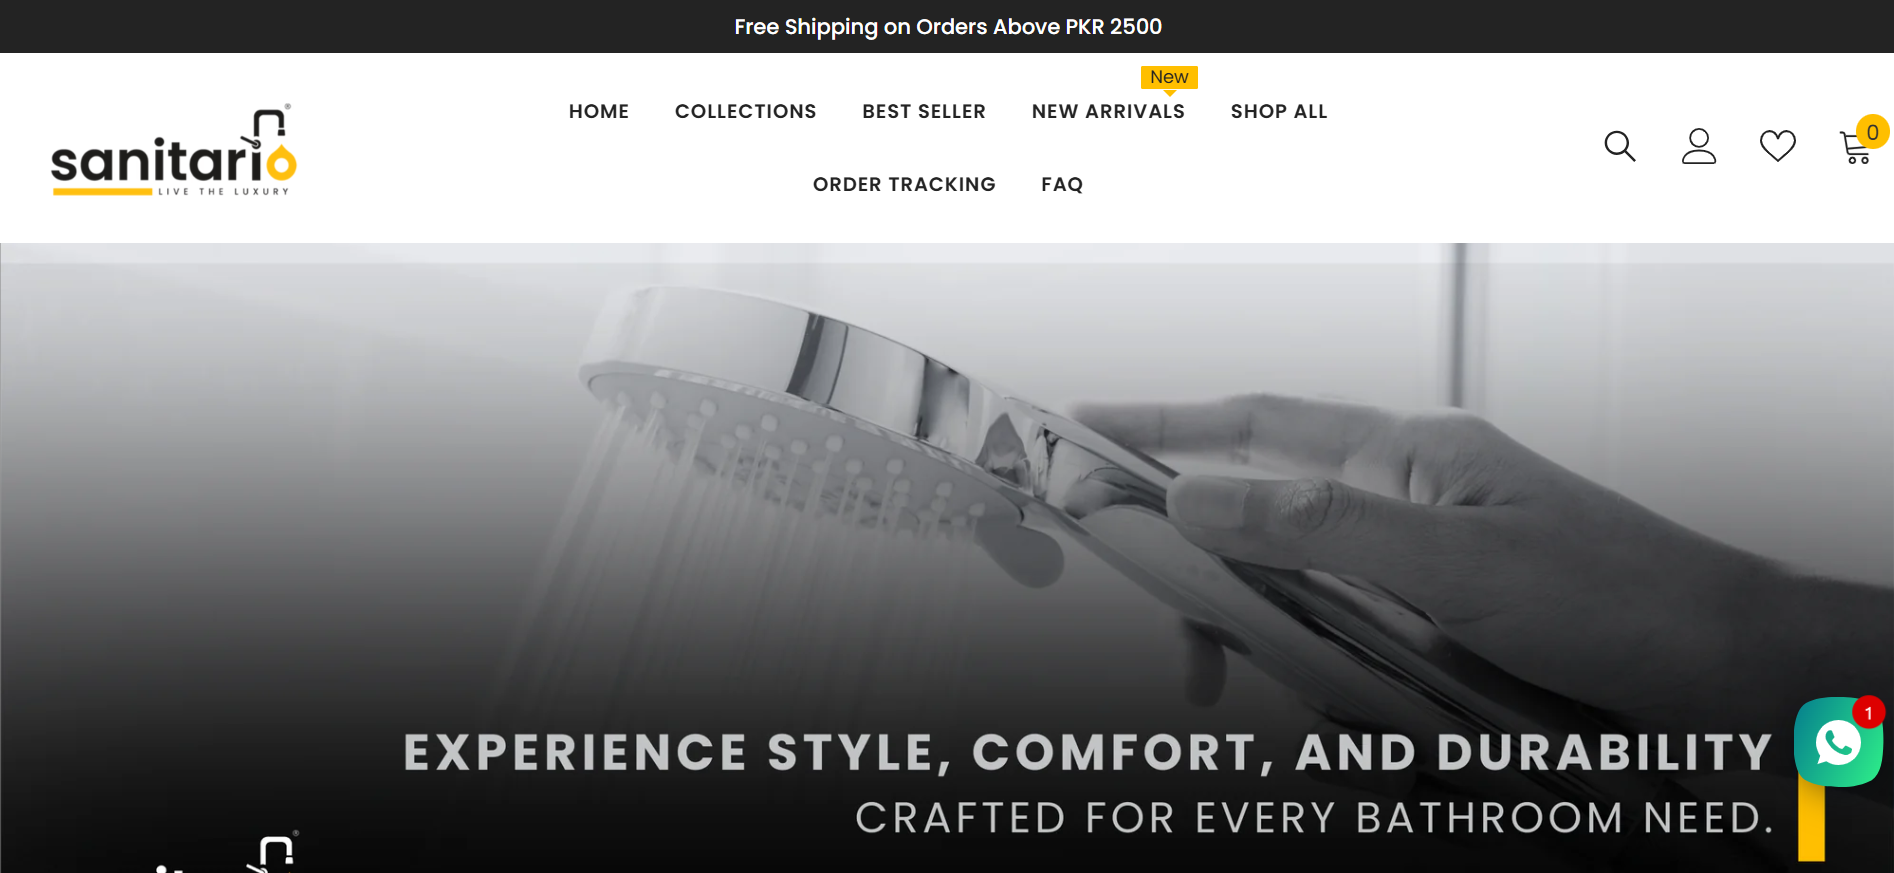
Task: Go to the Home menu item
Action: 599,111
